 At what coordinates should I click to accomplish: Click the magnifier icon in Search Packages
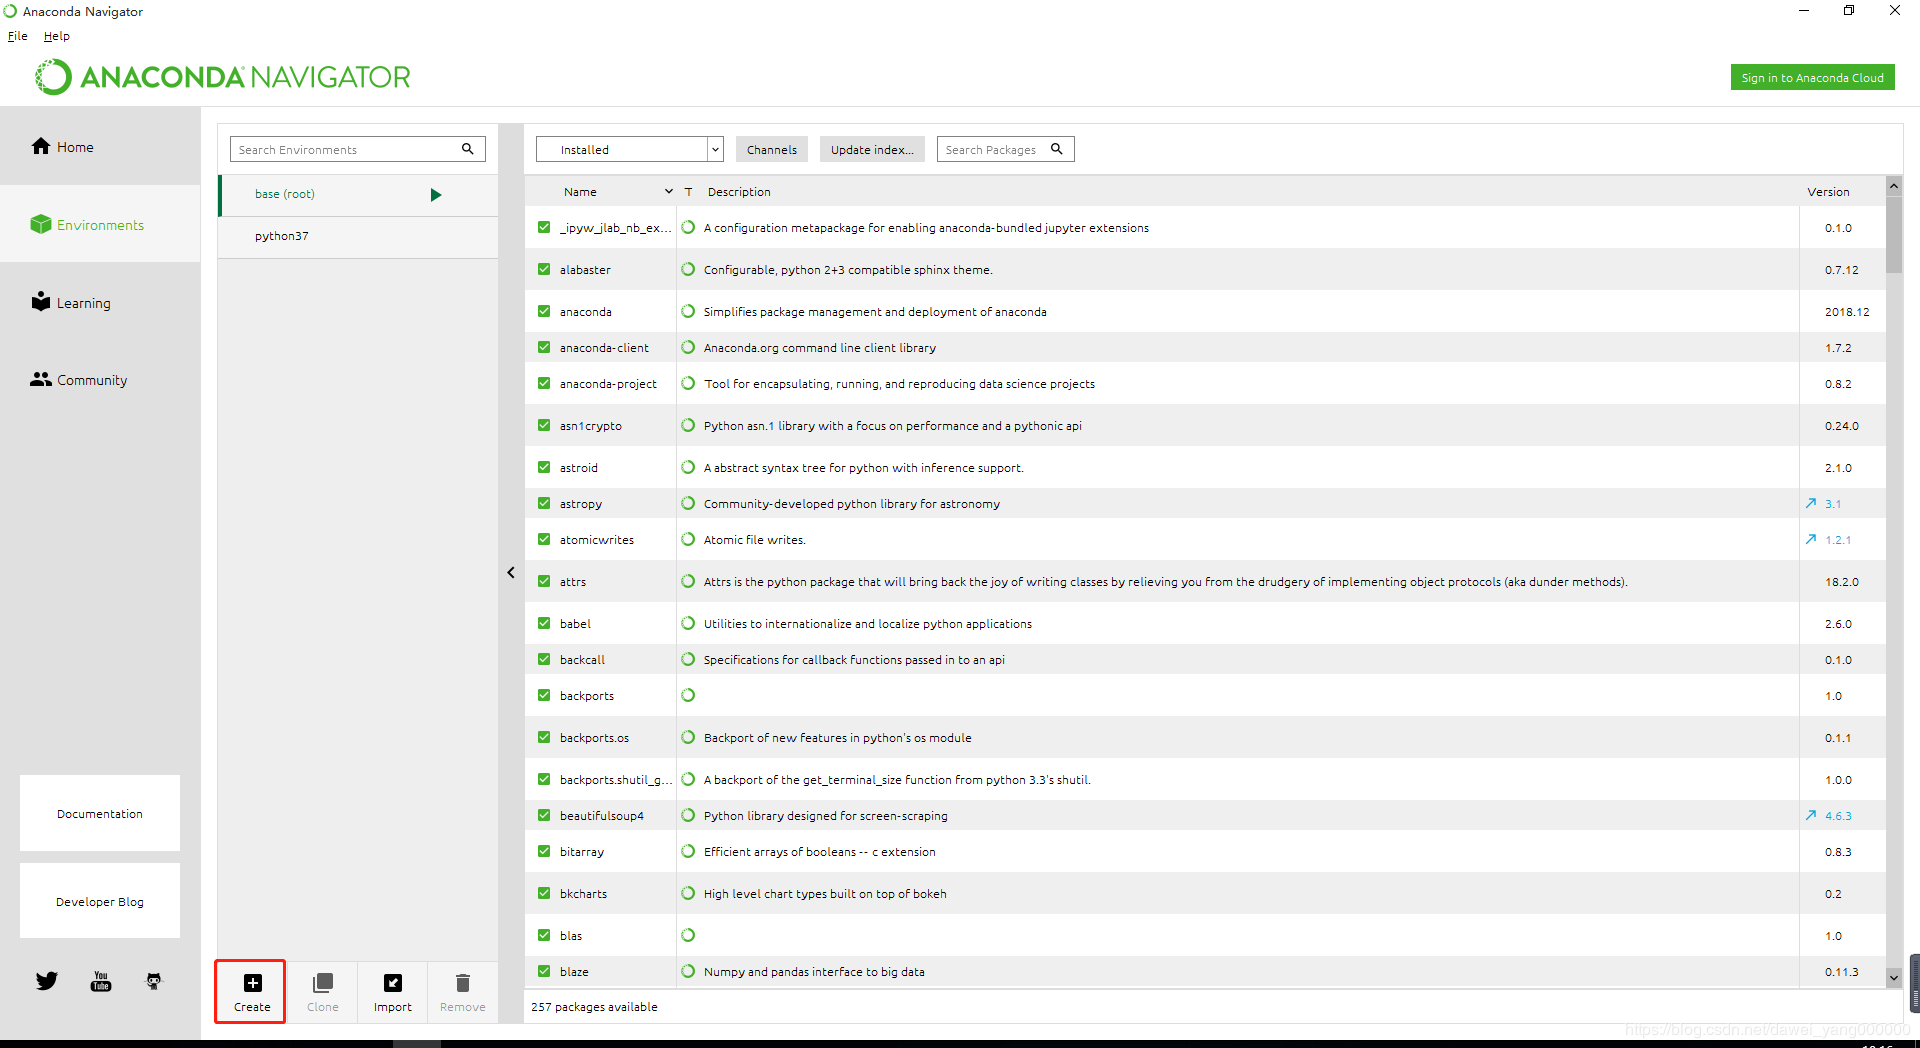tap(1056, 149)
